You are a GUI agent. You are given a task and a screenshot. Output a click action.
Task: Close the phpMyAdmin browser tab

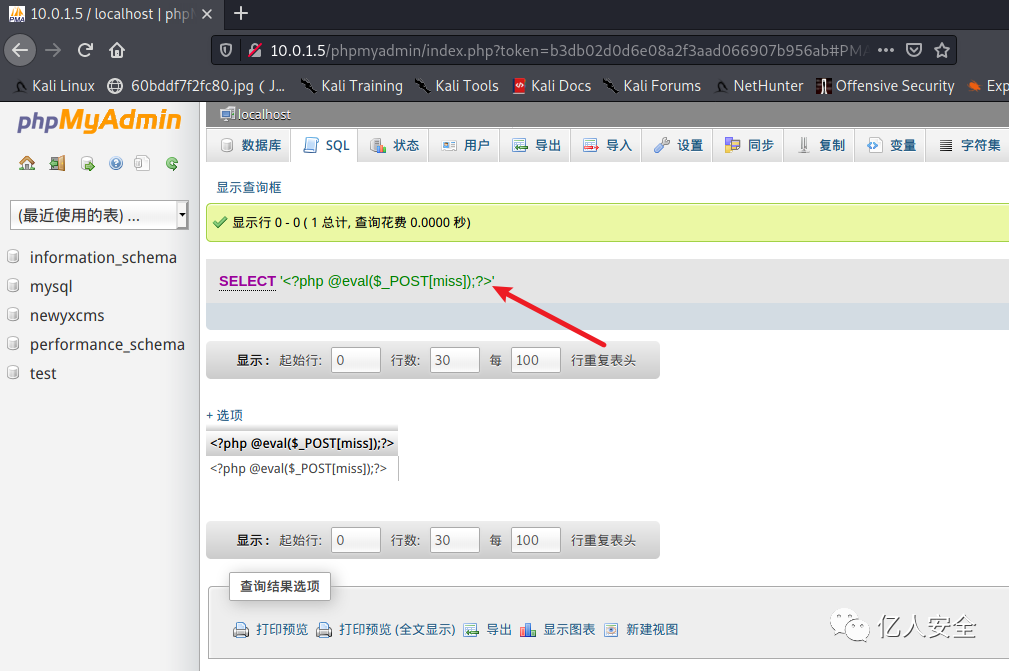click(207, 14)
